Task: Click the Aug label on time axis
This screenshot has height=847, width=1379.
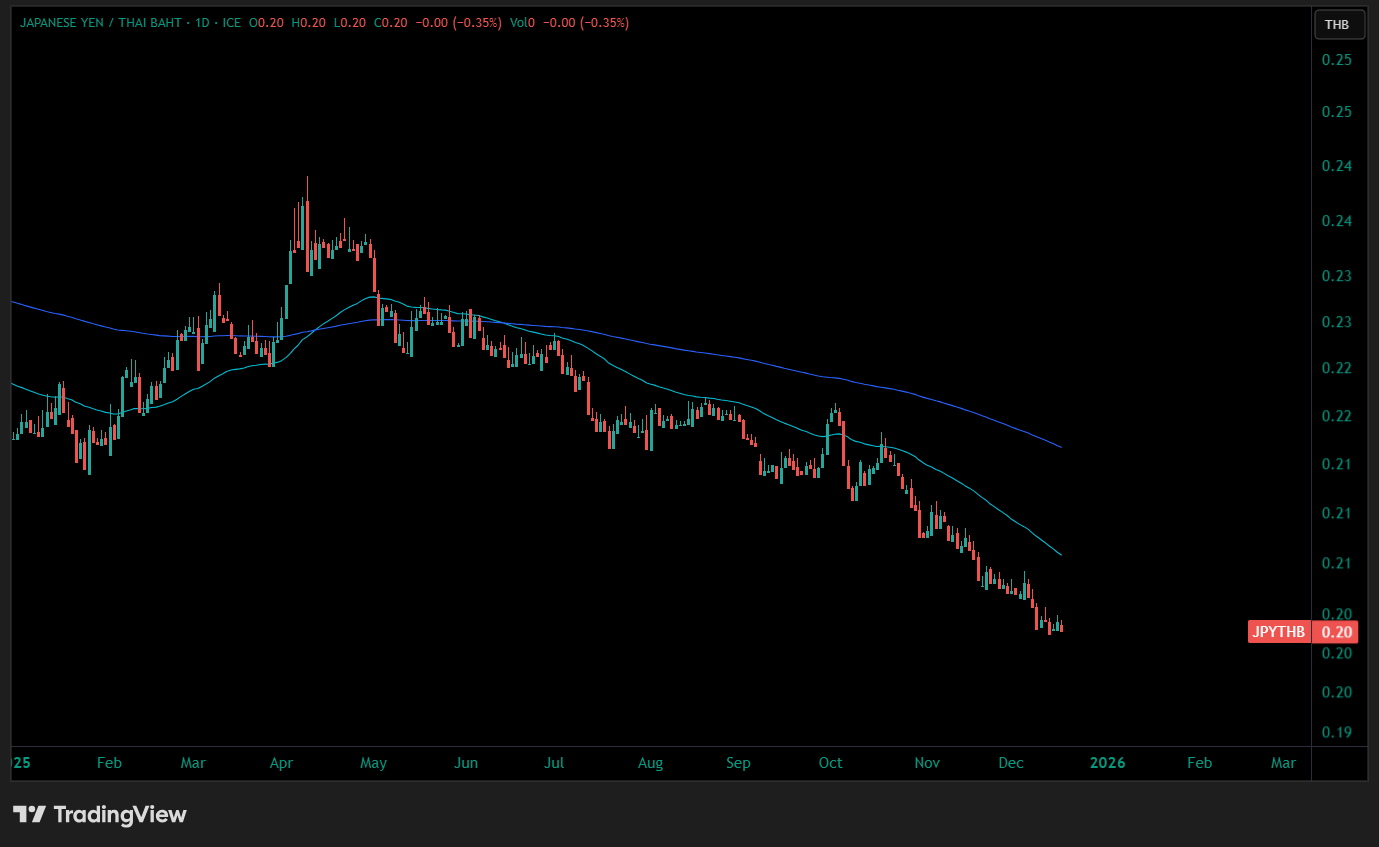Action: pos(650,763)
